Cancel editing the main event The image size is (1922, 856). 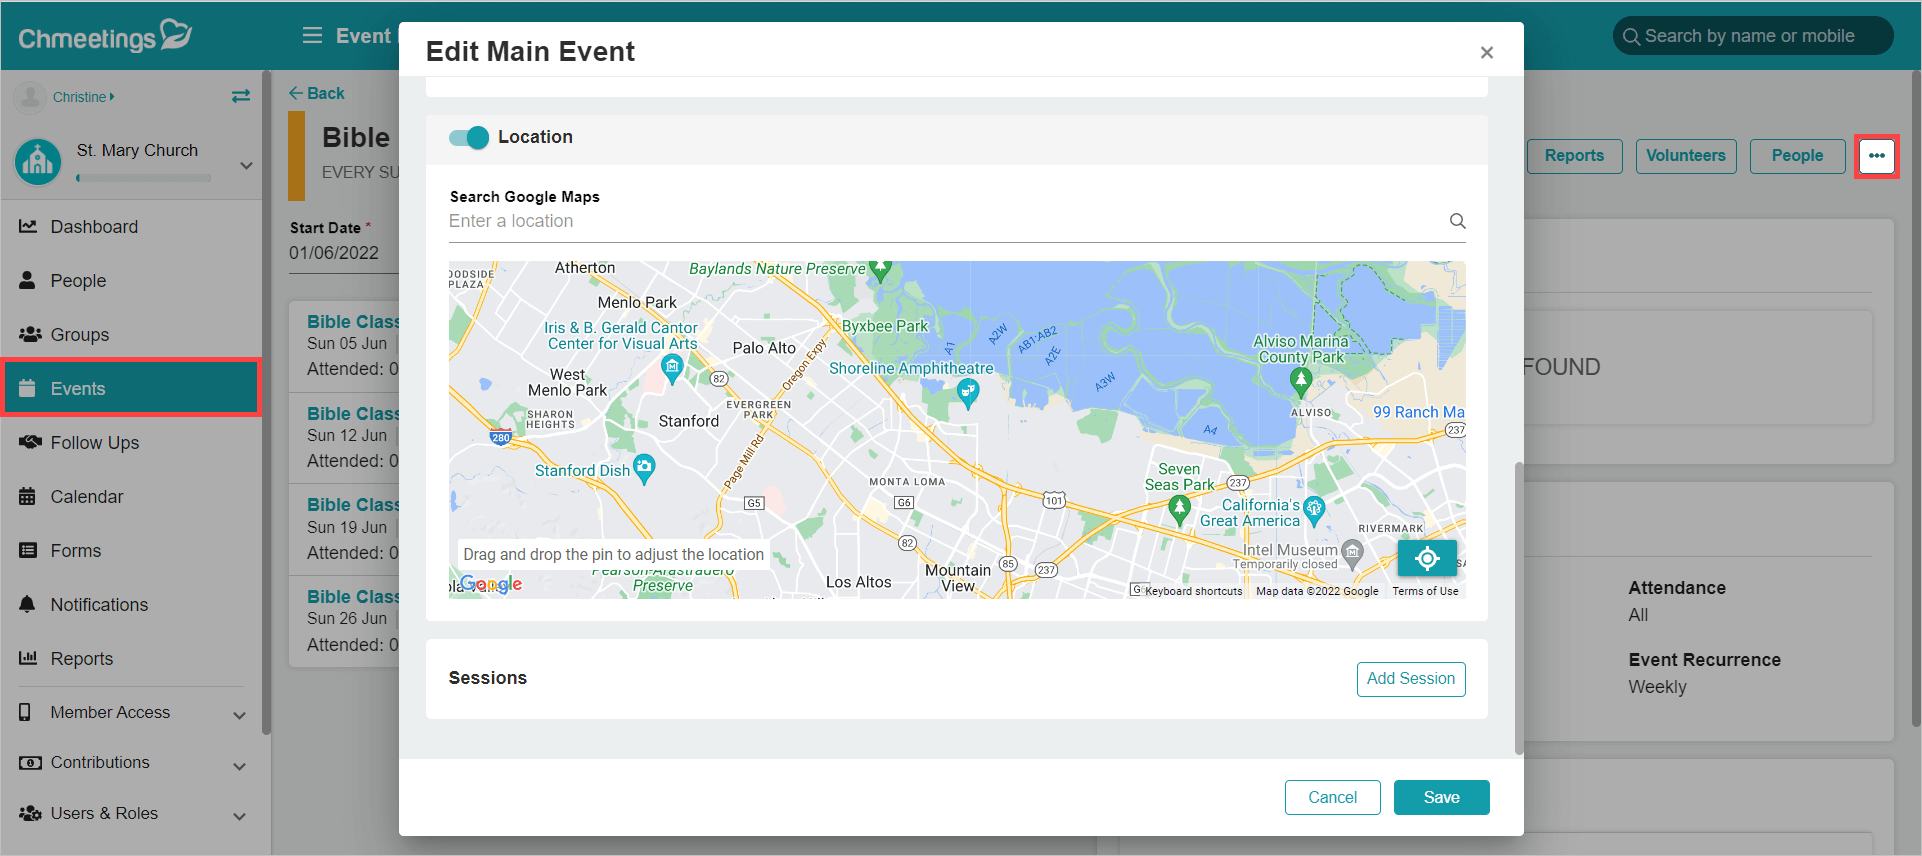[x=1332, y=798]
